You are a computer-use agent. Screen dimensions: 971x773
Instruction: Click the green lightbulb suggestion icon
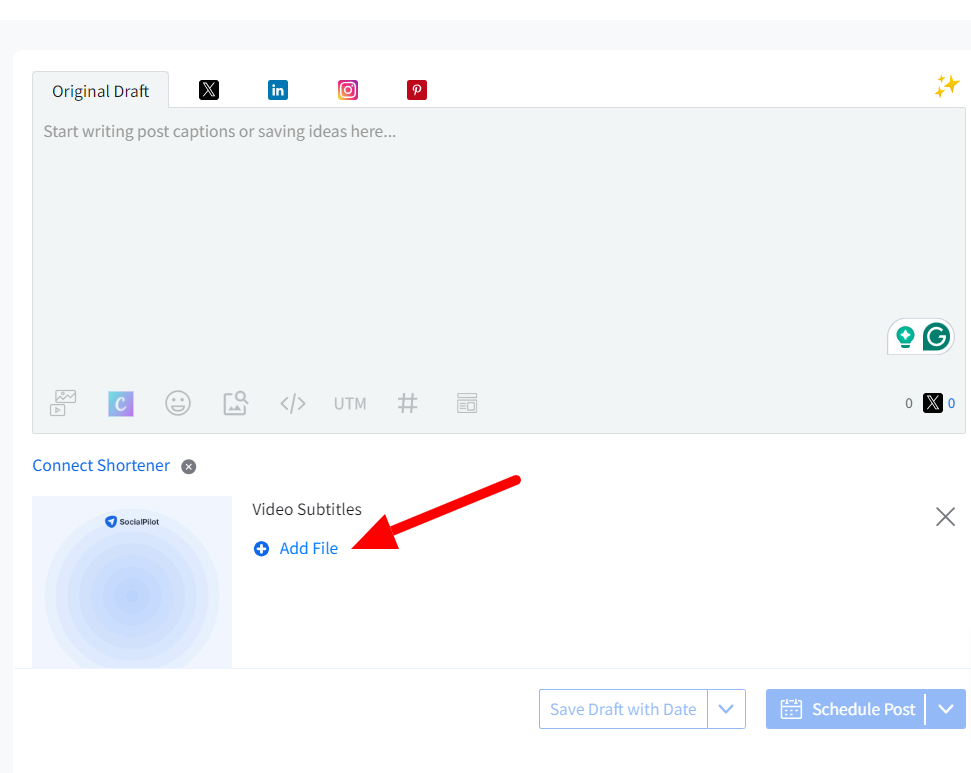pos(905,337)
